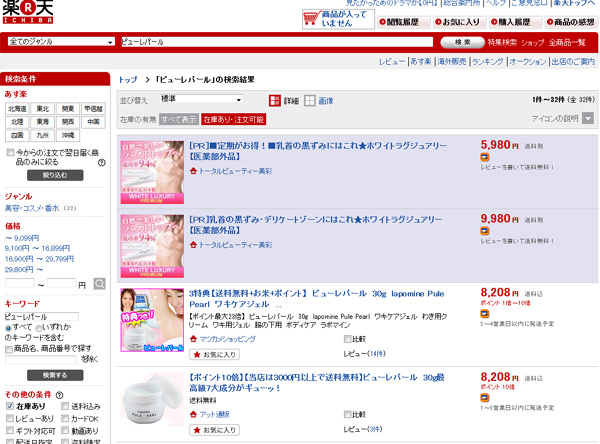
Task: Add アット通販 item to お気に入り
Action: click(215, 430)
